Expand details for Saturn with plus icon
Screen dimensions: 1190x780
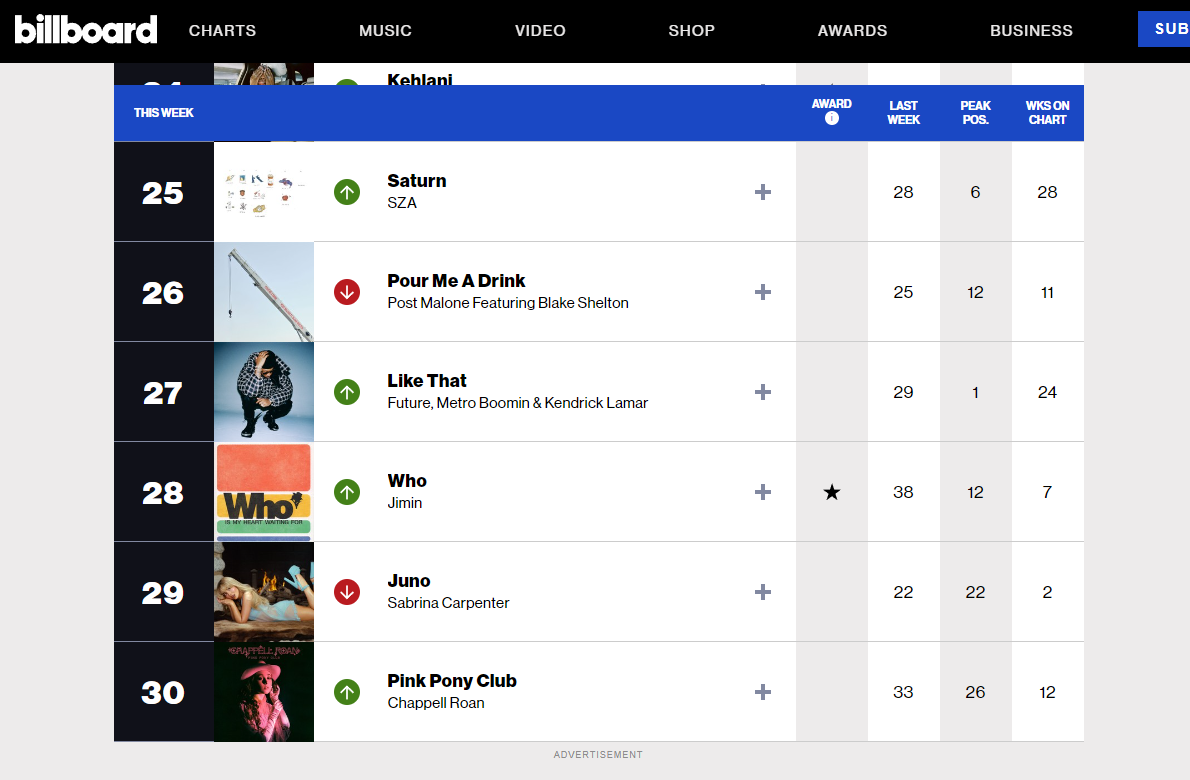pos(763,192)
